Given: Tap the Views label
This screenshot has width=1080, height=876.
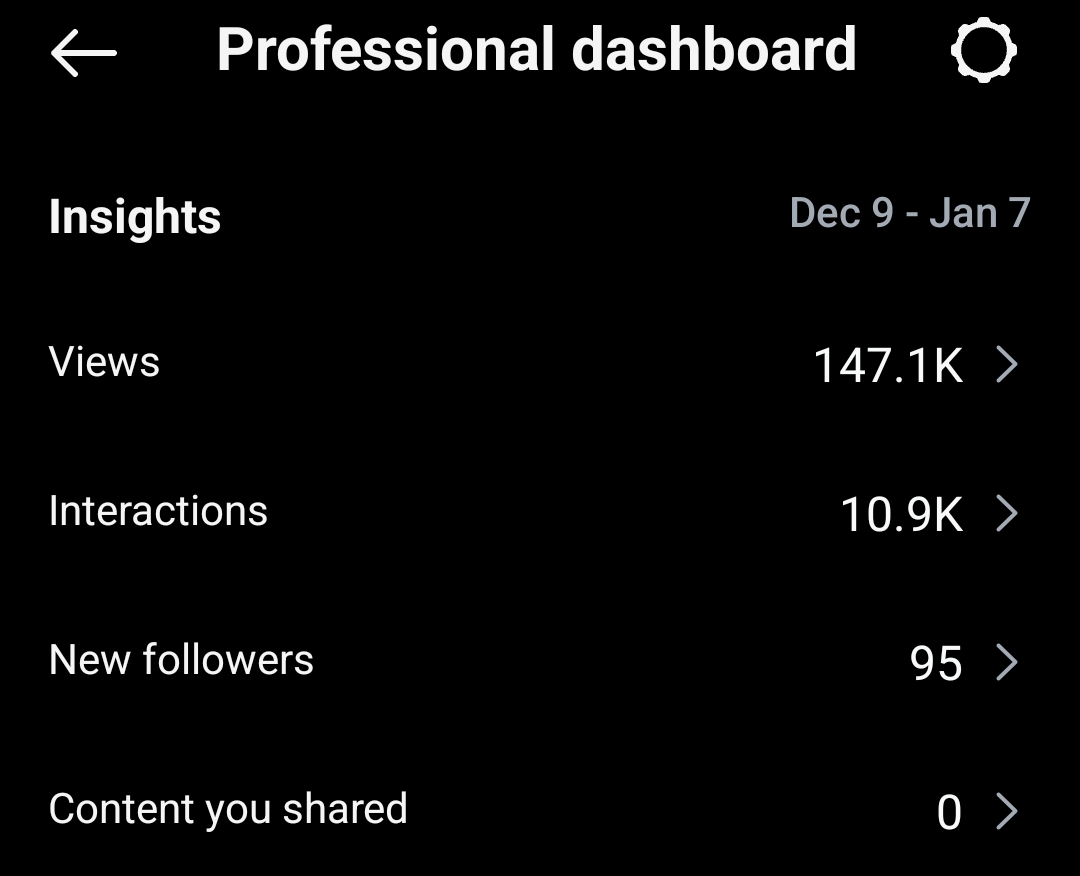Looking at the screenshot, I should (104, 362).
